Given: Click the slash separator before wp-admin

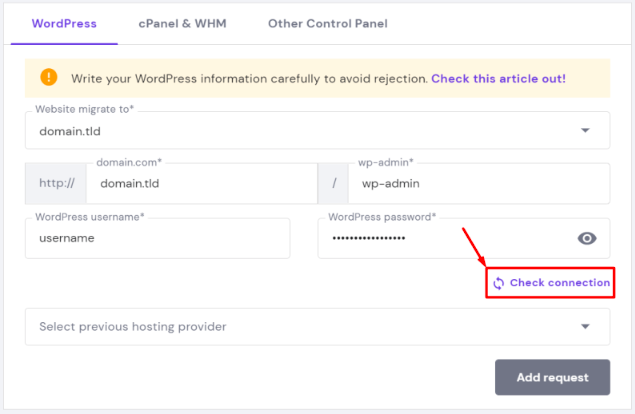Looking at the screenshot, I should 333,184.
